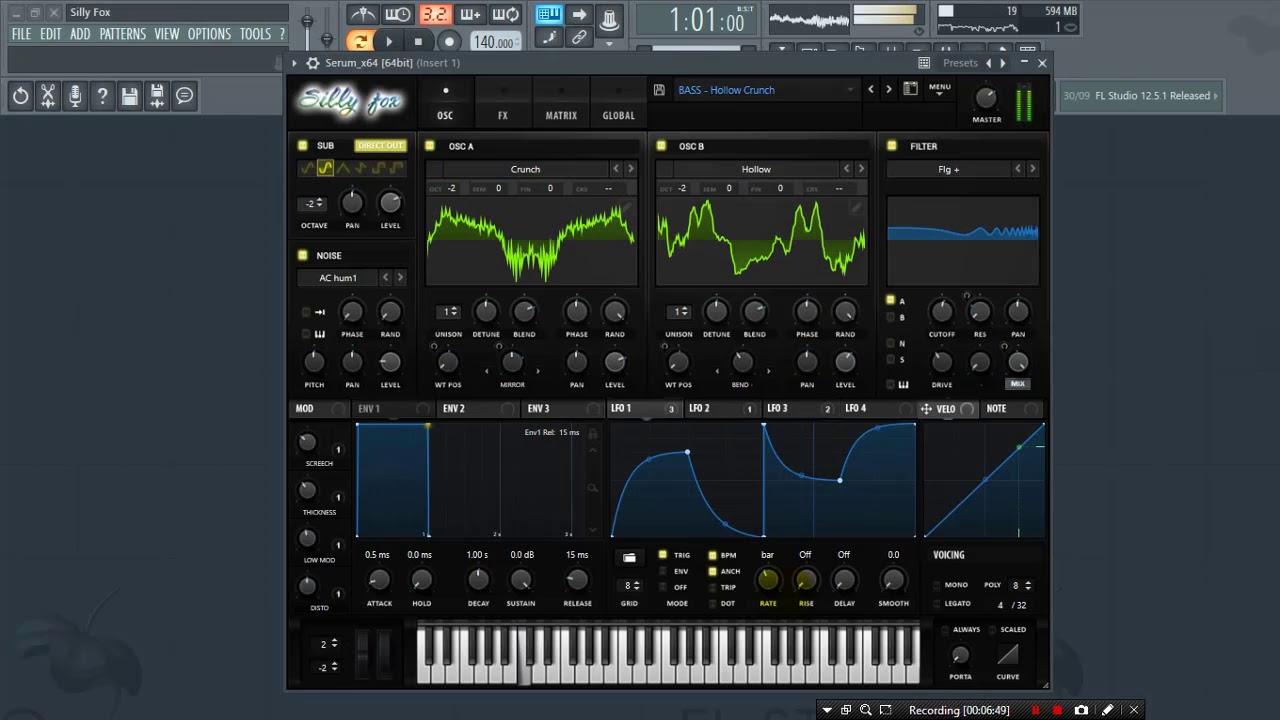
Task: Adjust the SUB OCTAVE stepper
Action: [312, 204]
